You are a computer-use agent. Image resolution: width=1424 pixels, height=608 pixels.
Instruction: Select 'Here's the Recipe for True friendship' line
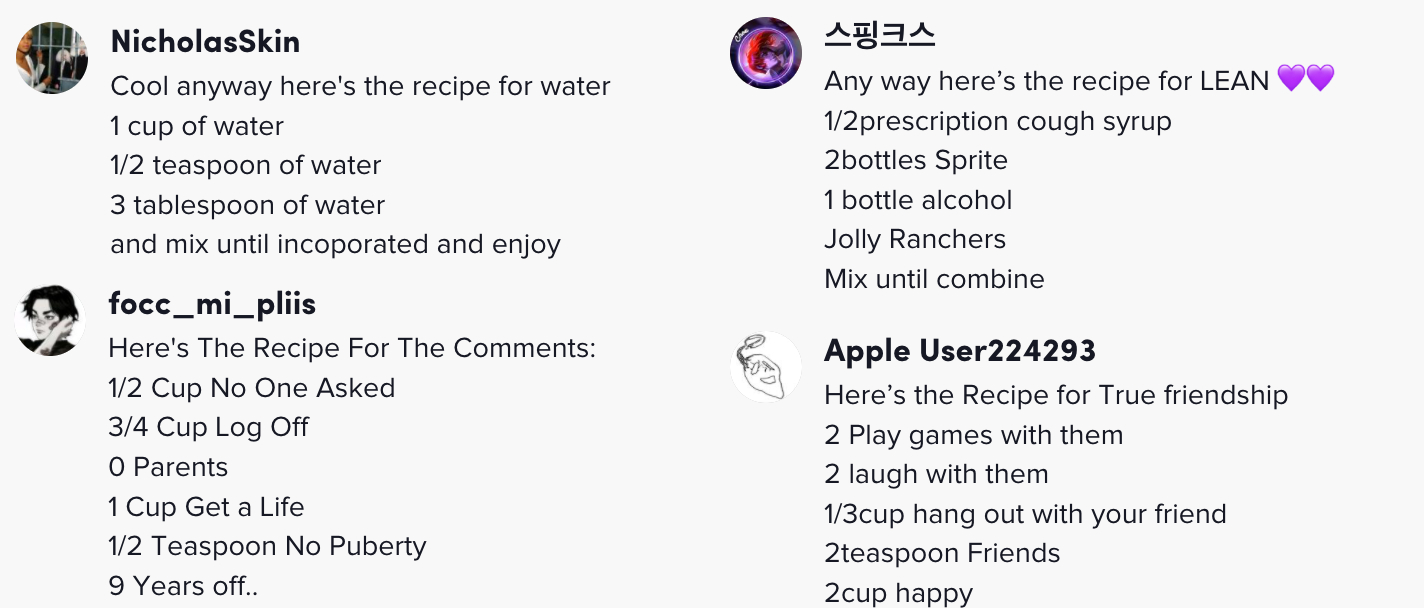(1056, 396)
